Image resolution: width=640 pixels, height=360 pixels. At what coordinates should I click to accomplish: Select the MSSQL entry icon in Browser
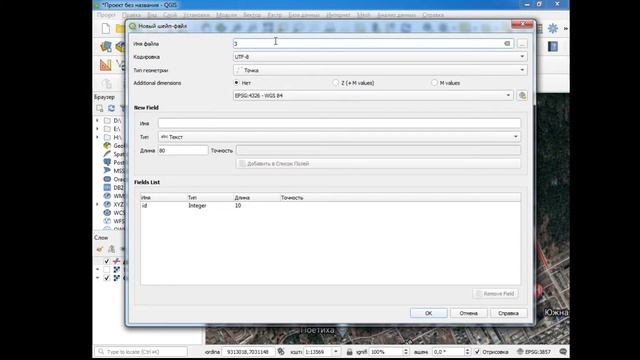tap(107, 171)
